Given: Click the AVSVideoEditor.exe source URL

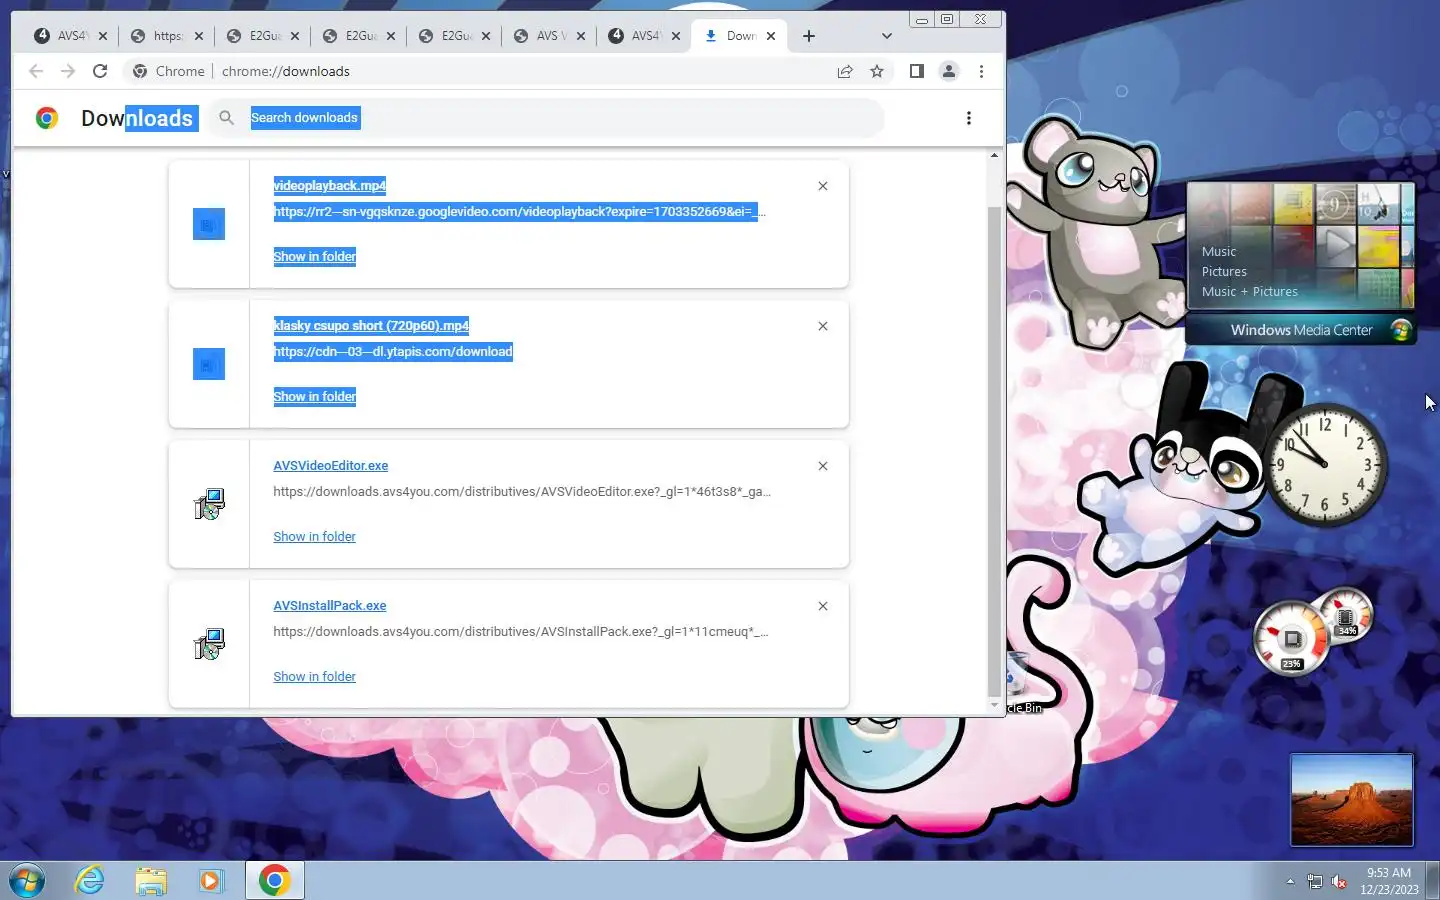Looking at the screenshot, I should pos(522,492).
